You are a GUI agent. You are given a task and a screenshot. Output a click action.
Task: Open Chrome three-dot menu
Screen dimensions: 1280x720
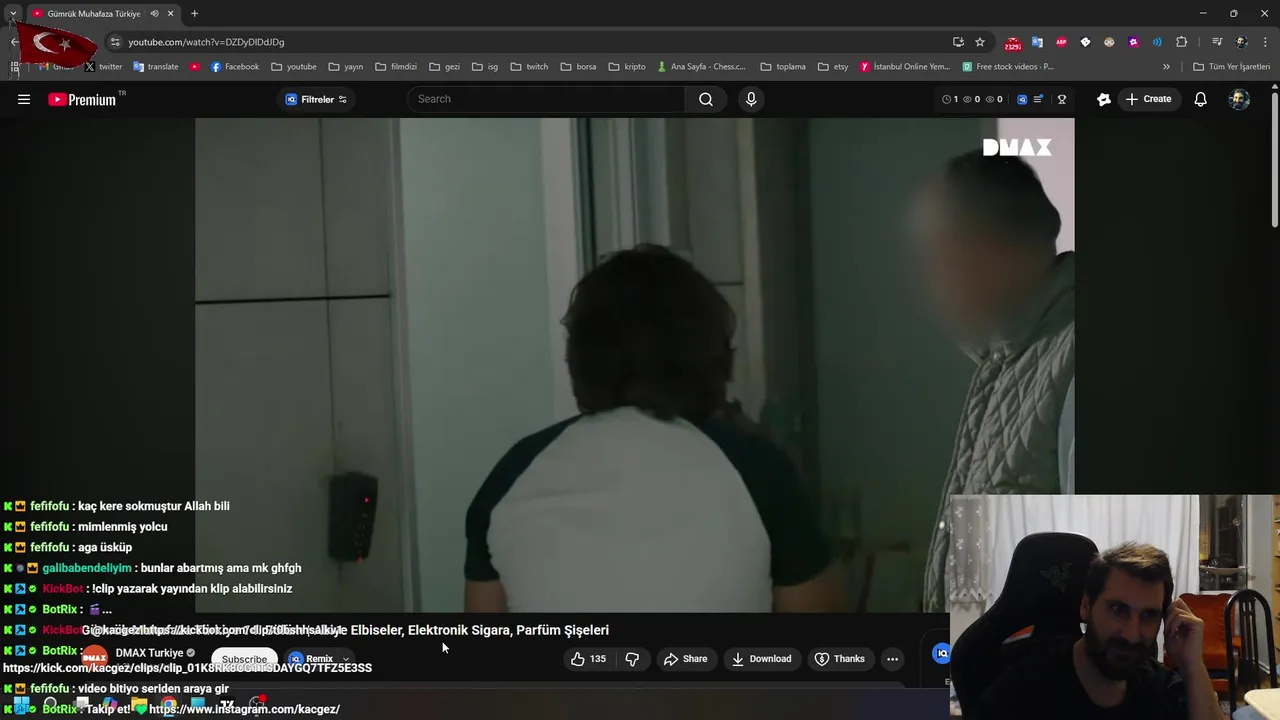coord(1265,42)
